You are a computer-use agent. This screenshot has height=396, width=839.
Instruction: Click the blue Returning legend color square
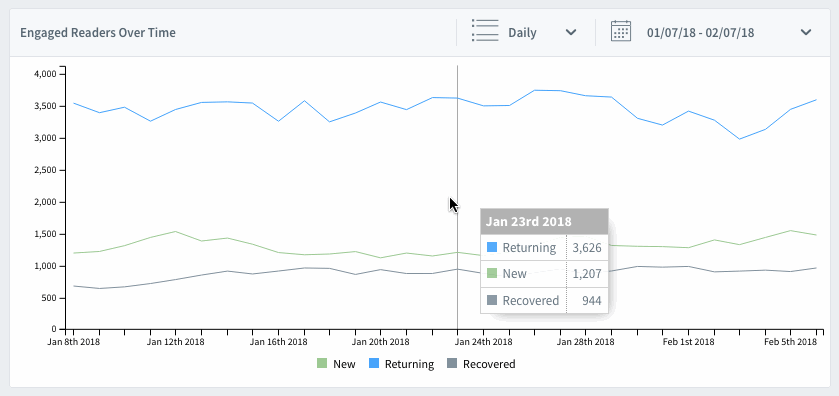click(x=374, y=363)
